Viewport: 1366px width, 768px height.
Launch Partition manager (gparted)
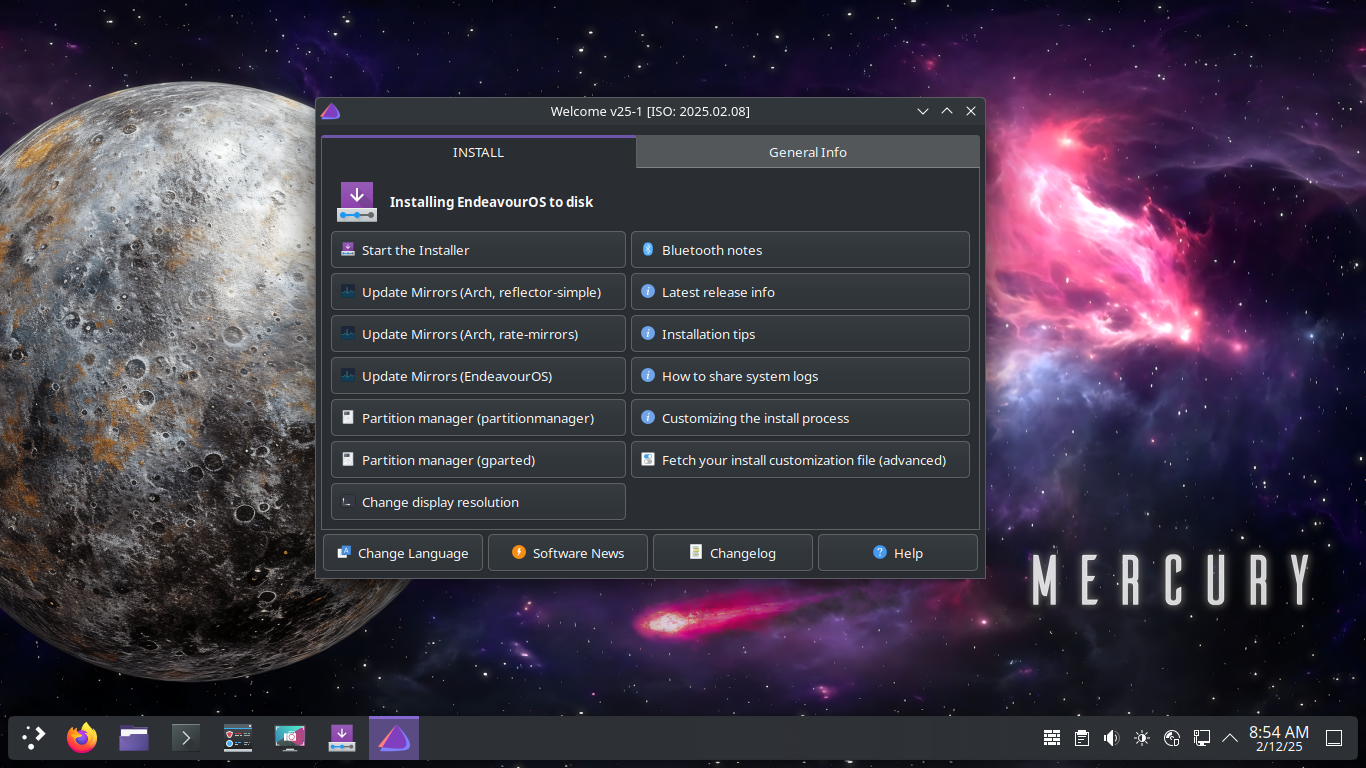pyautogui.click(x=478, y=460)
